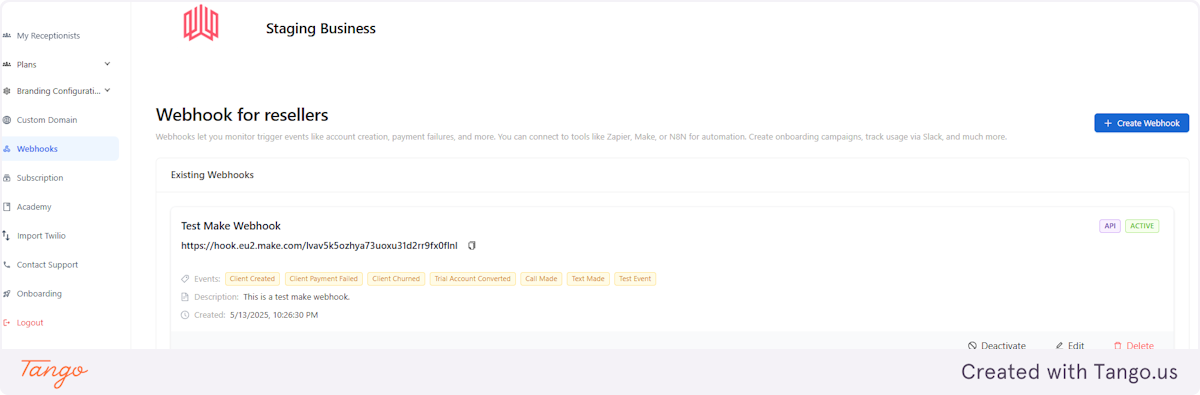Screen dimensions: 1200x395
Task: Open the Academy section
Action: point(34,207)
